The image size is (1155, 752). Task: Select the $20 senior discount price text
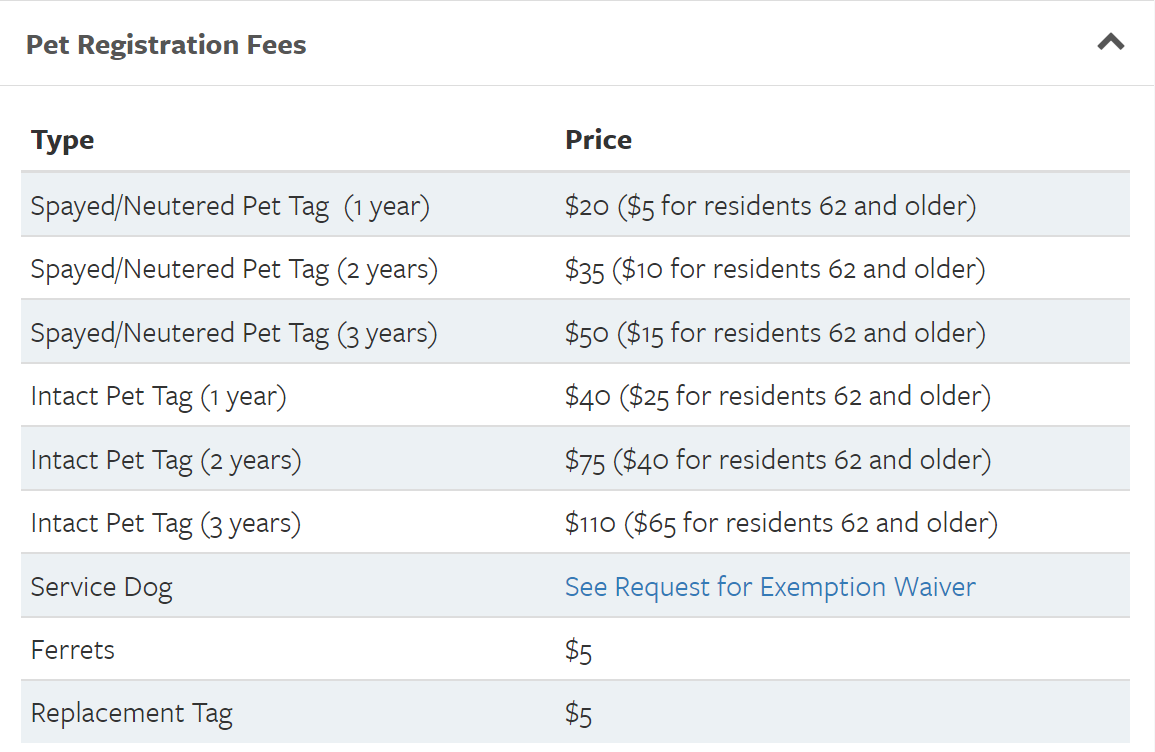click(x=770, y=205)
